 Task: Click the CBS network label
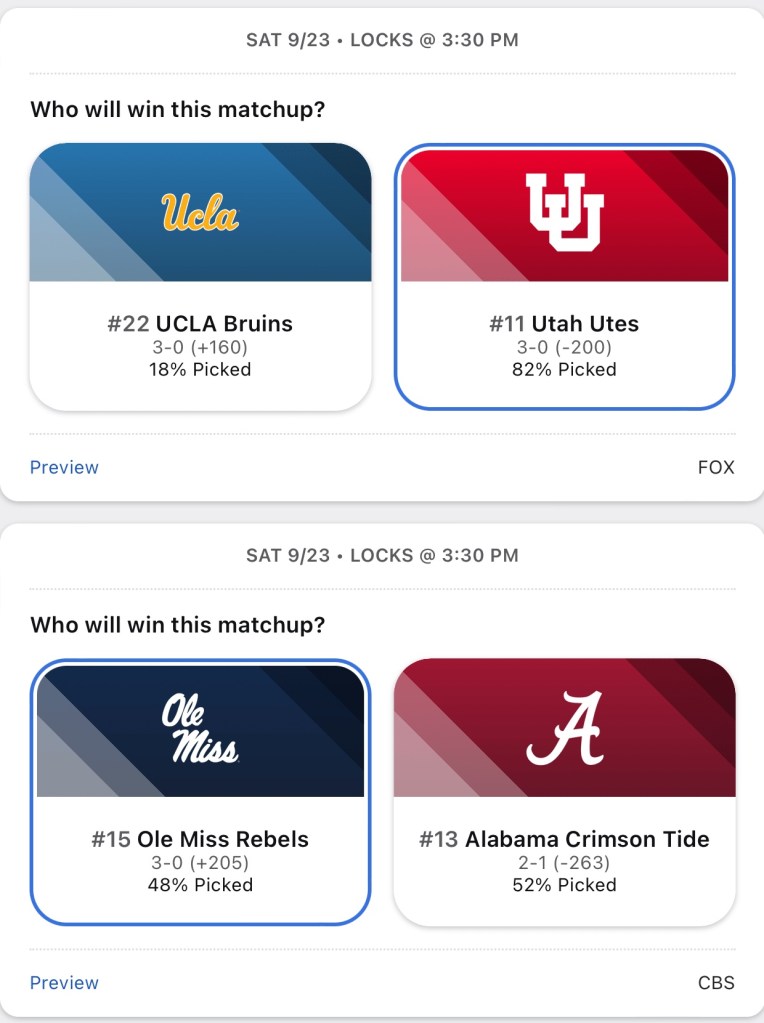pos(716,983)
